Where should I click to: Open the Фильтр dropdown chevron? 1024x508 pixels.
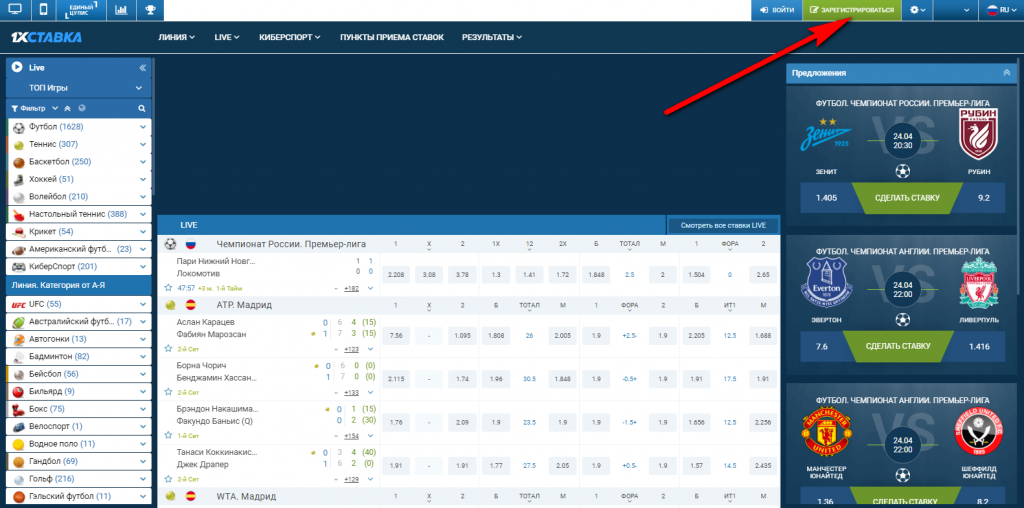55,108
